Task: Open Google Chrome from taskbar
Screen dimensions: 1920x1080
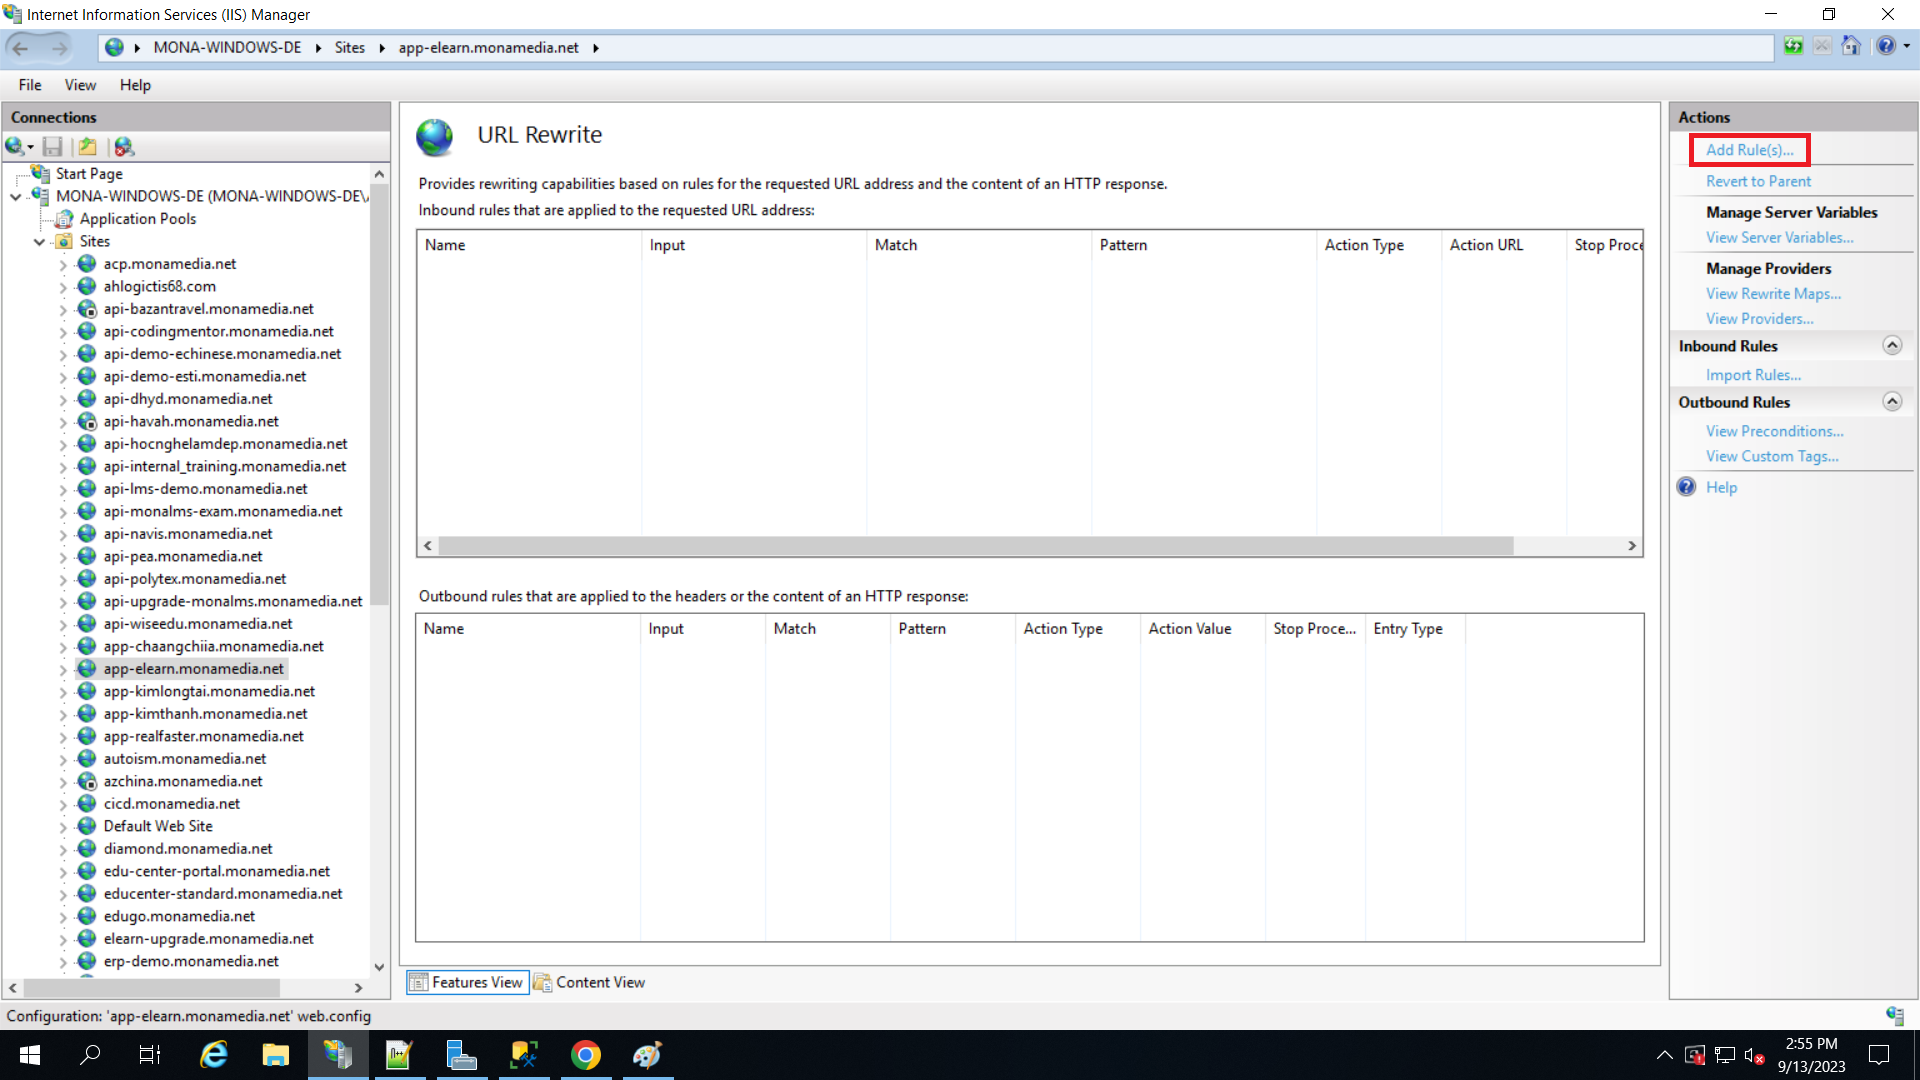Action: (x=586, y=1055)
